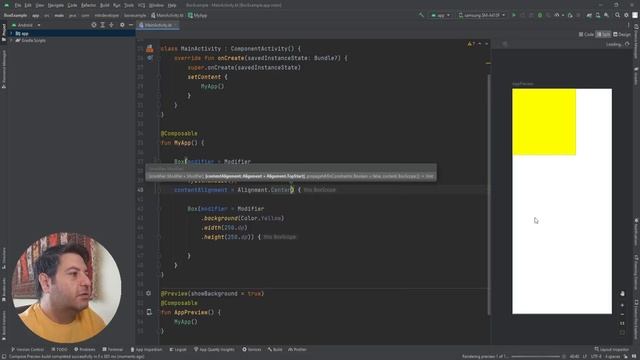Open the Refactor menu
The width and height of the screenshot is (640, 360).
click(88, 5)
